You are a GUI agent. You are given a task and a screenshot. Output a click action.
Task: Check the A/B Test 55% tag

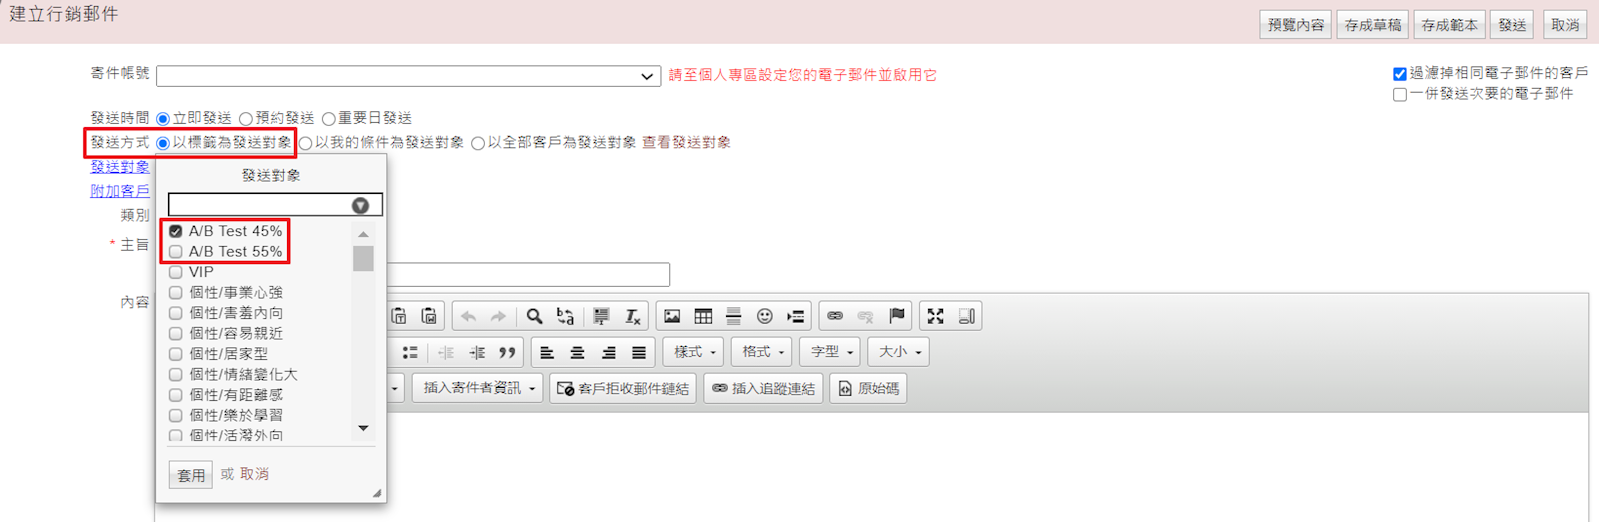tap(176, 252)
